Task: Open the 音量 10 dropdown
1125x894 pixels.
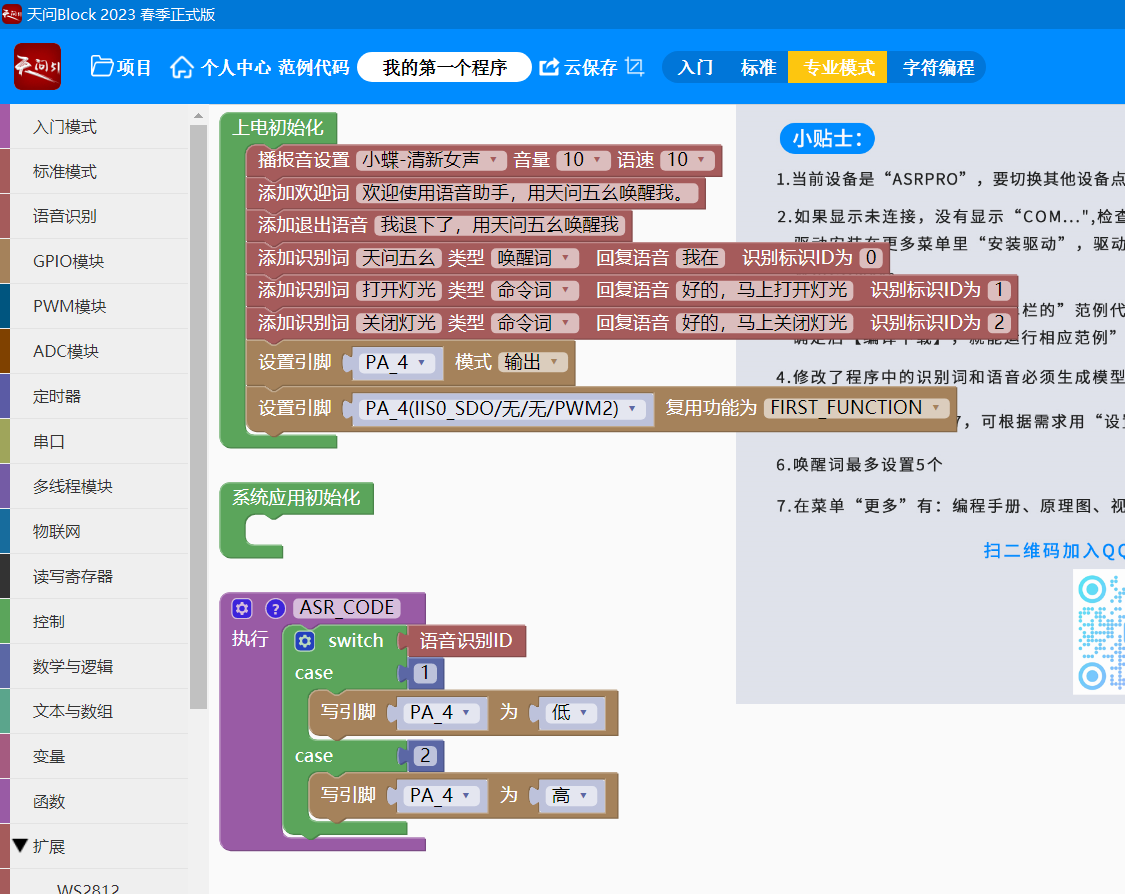Action: [583, 160]
